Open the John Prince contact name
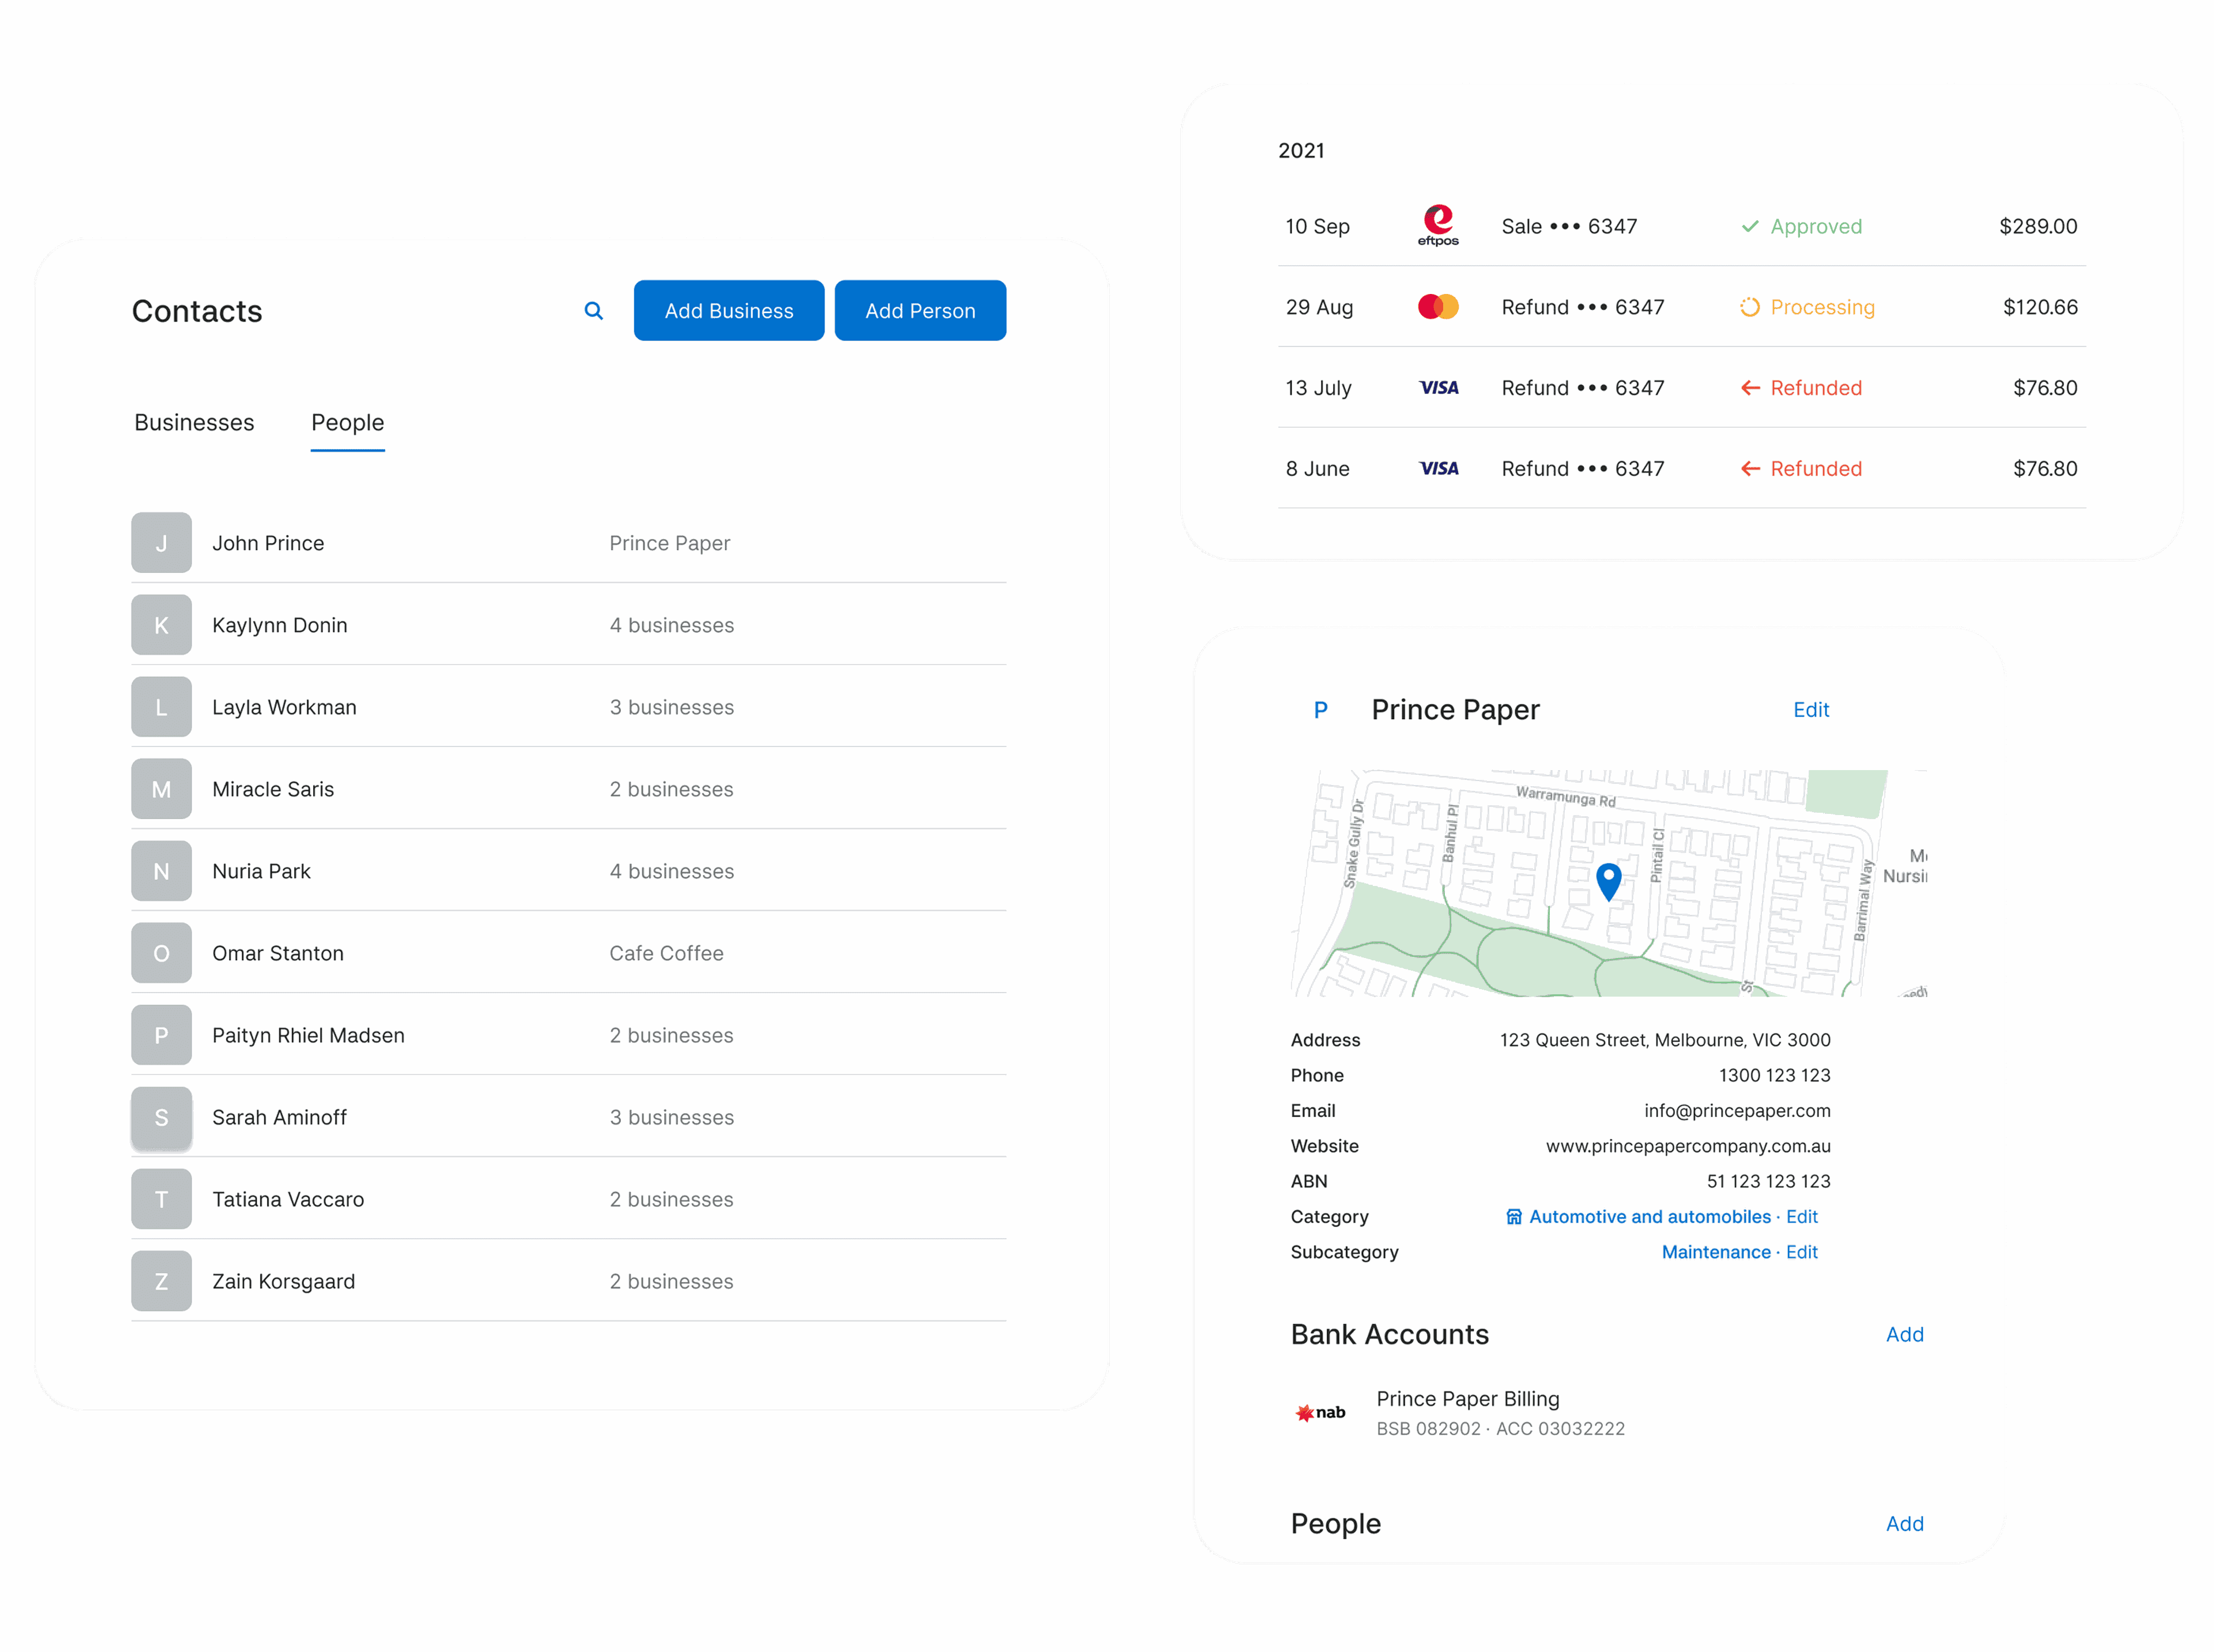The height and width of the screenshot is (1652, 2214). 268,543
